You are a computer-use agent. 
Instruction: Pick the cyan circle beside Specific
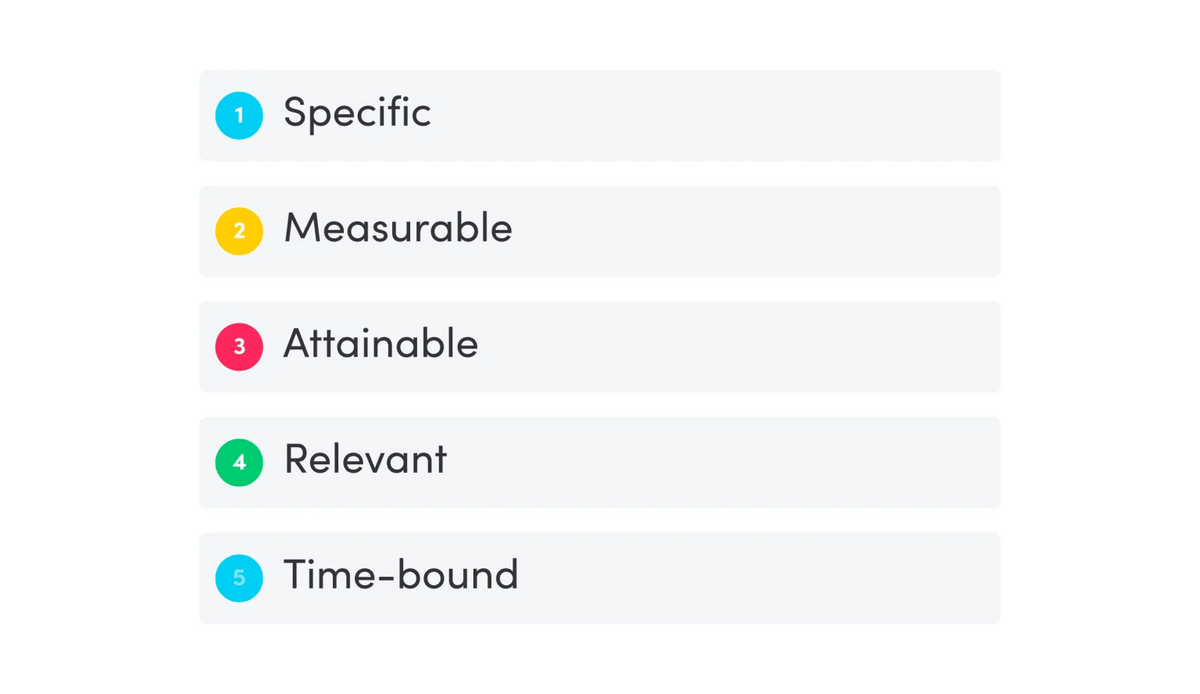click(239, 115)
